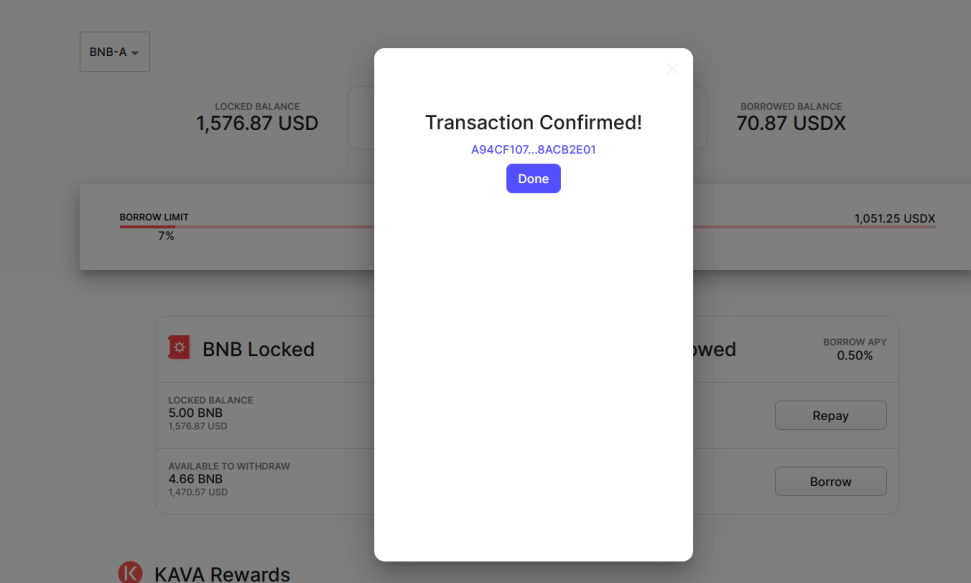The height and width of the screenshot is (583, 971).
Task: Select the KAVA Rewards heading
Action: [222, 574]
